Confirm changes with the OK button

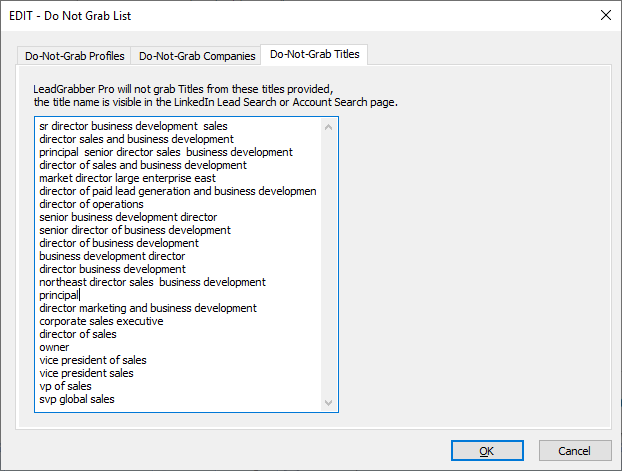click(487, 451)
